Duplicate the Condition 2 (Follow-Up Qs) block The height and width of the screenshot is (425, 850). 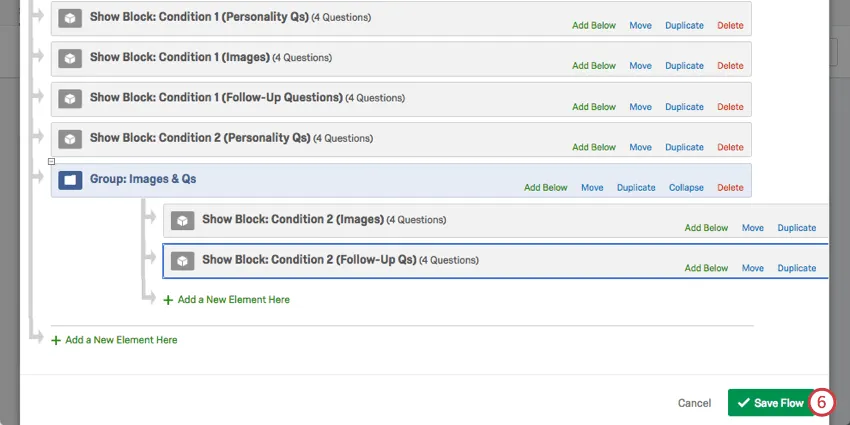[x=796, y=268]
